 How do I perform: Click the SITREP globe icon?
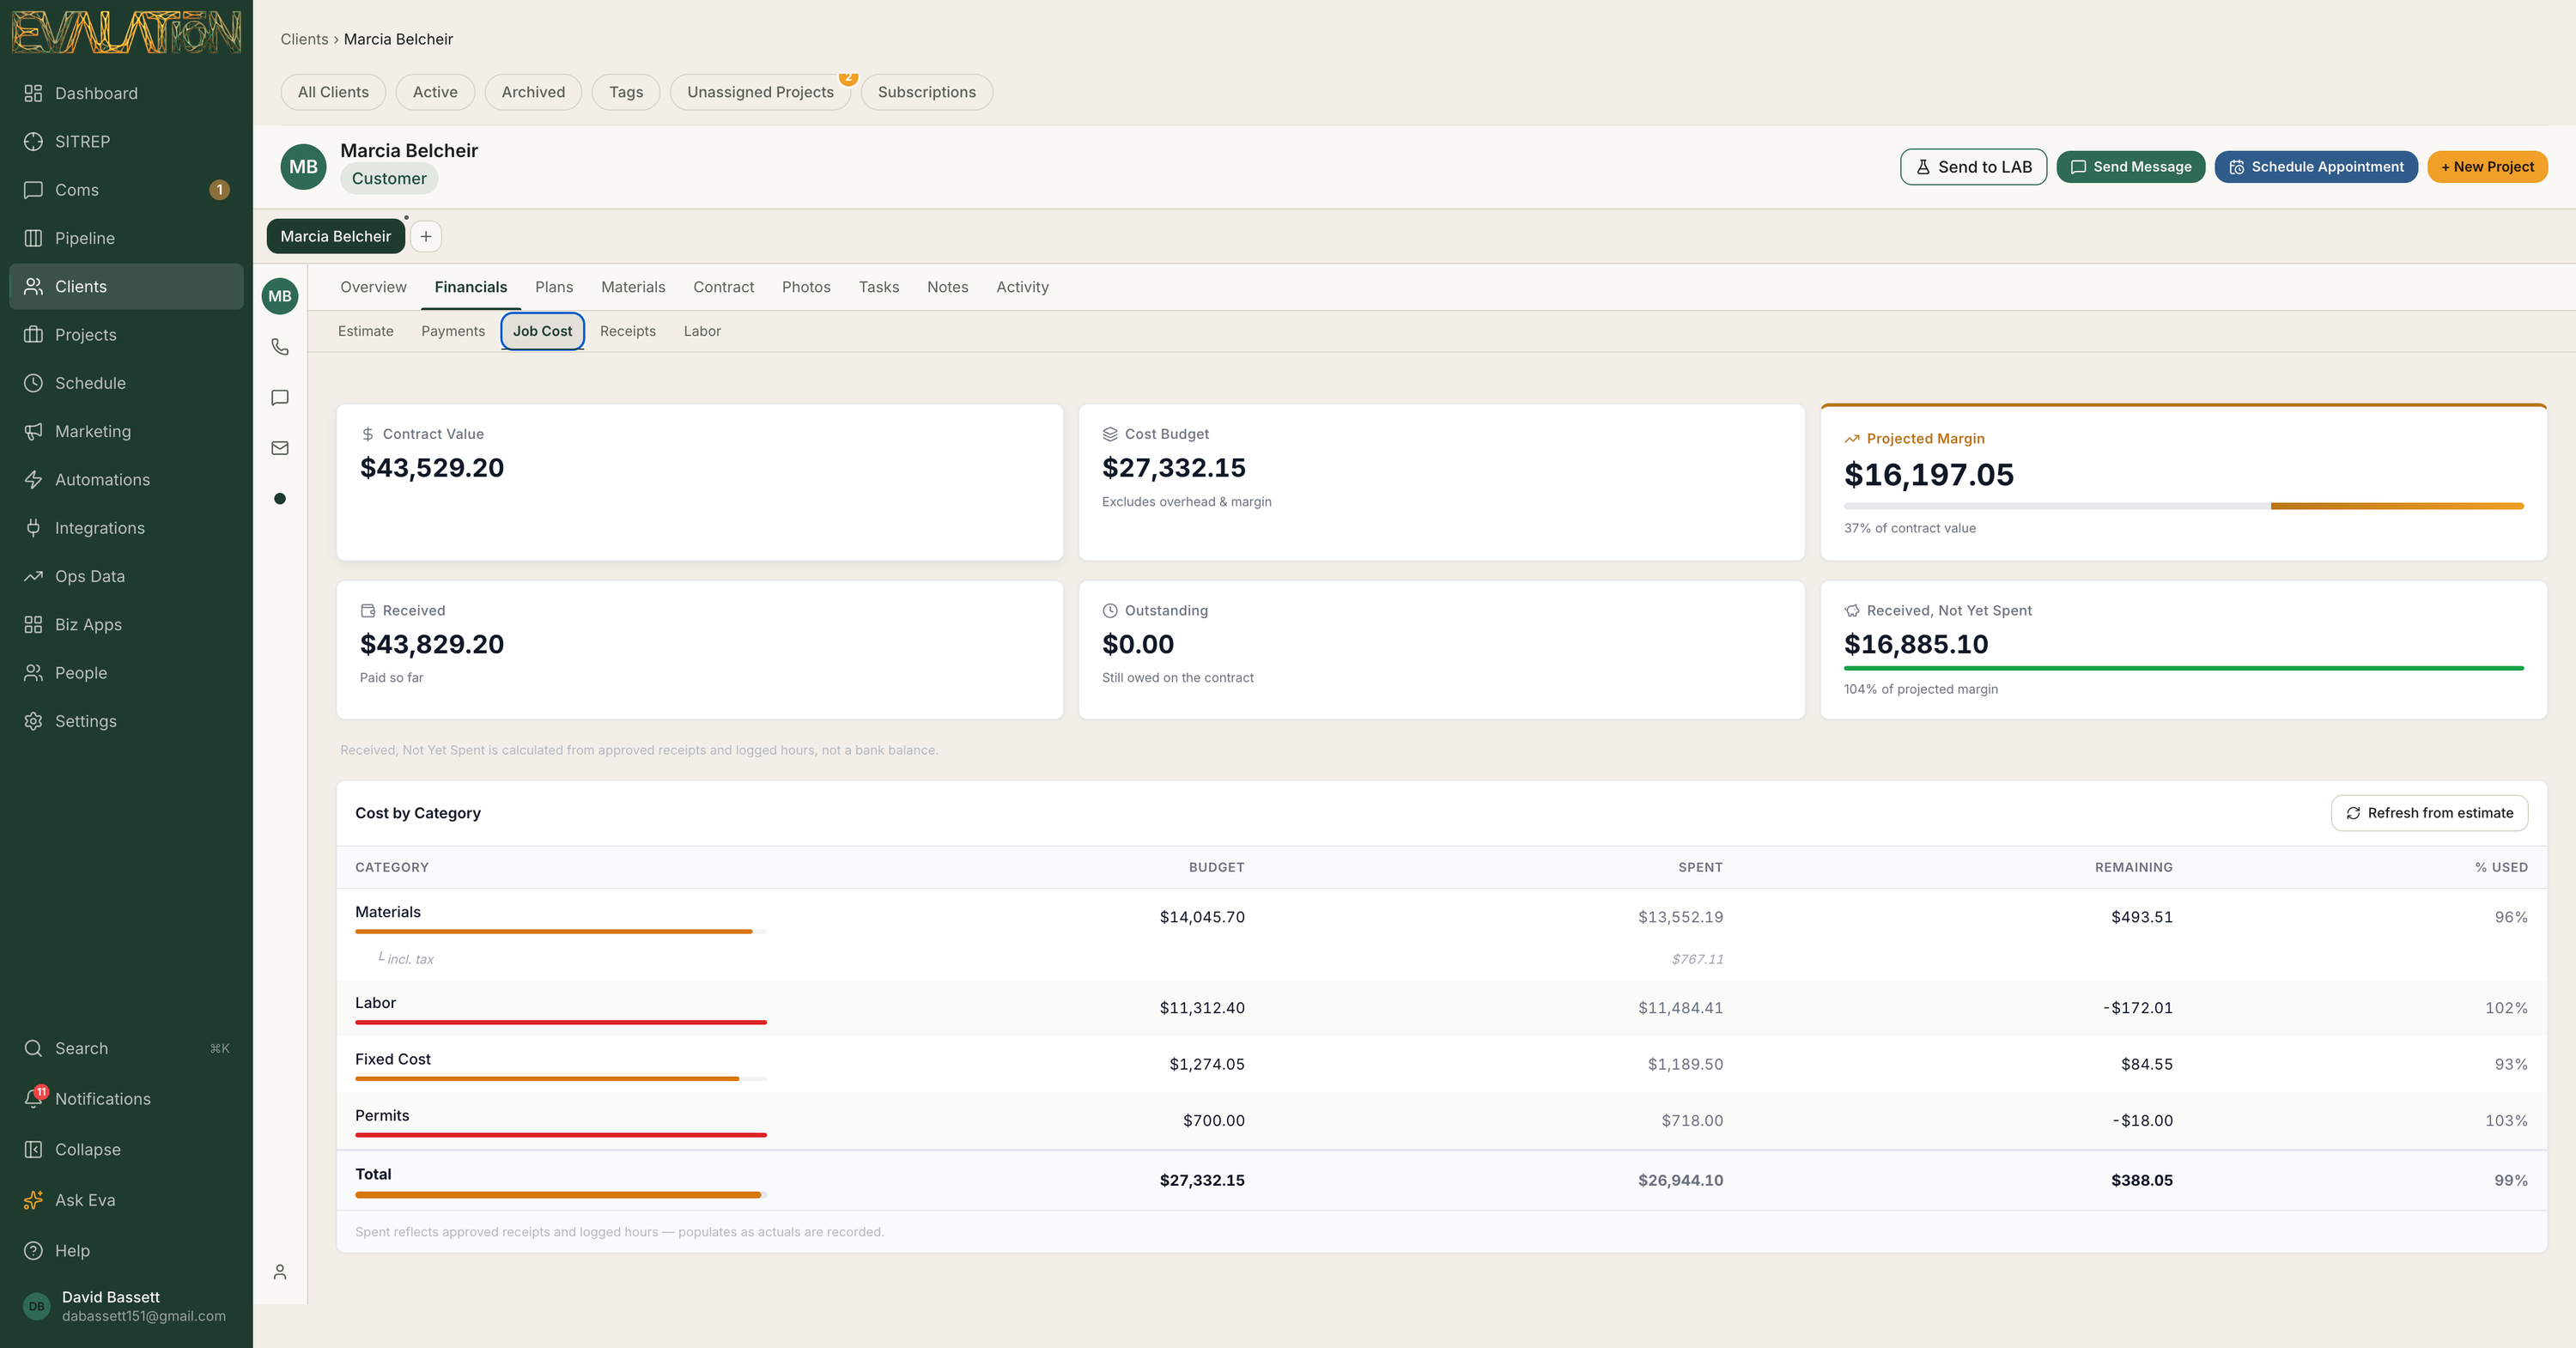(x=33, y=141)
